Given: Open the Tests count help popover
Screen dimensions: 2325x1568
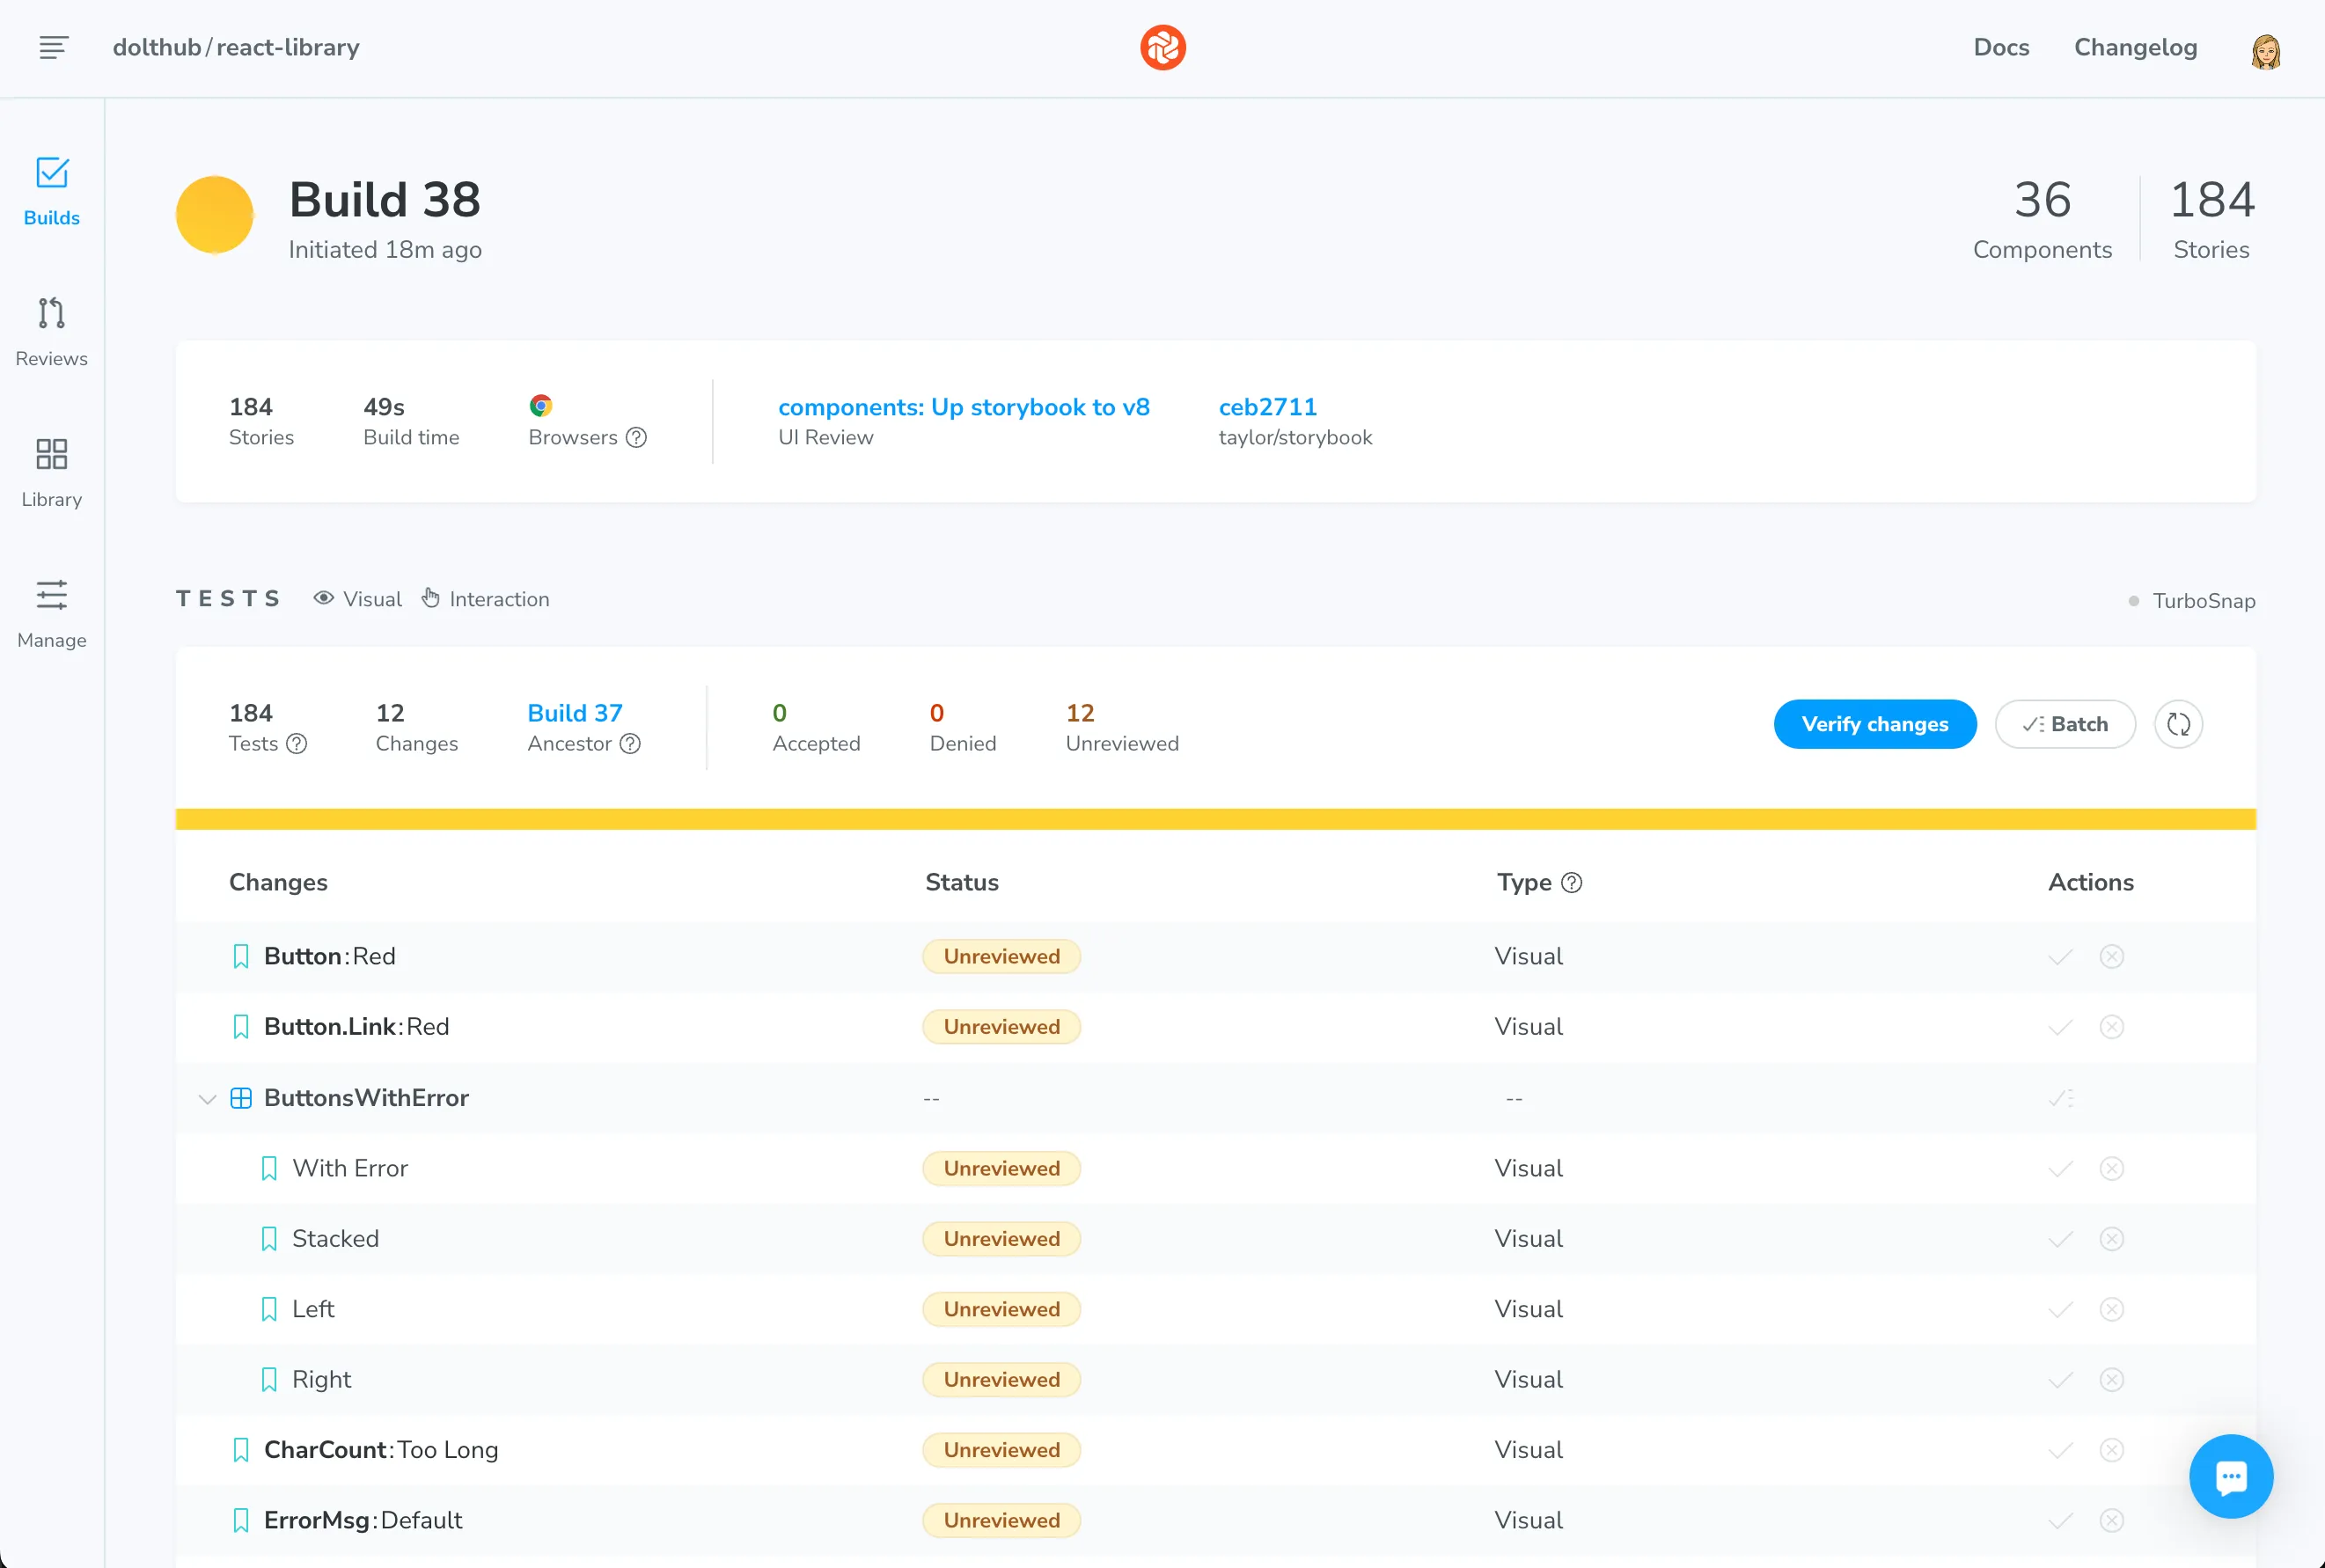Looking at the screenshot, I should 297,743.
